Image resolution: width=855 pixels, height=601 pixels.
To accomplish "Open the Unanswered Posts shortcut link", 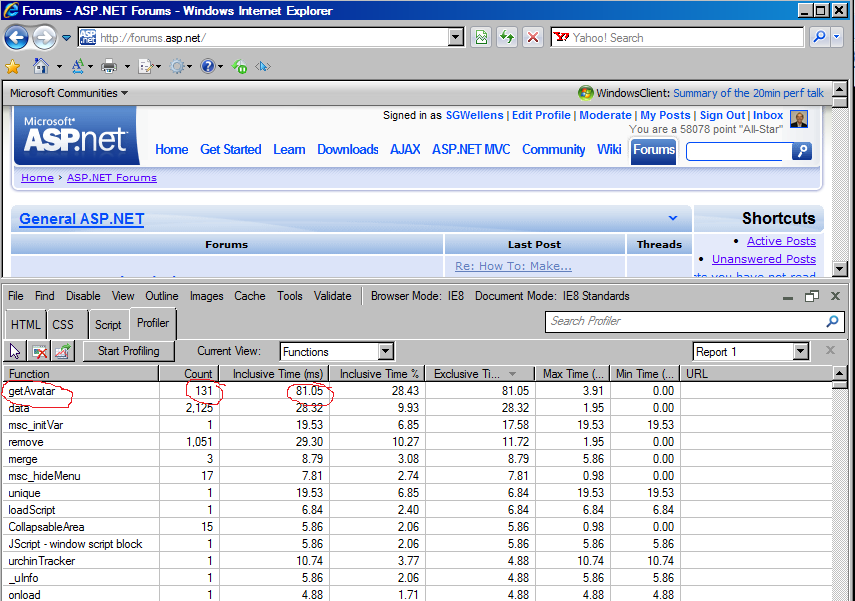I will click(764, 259).
